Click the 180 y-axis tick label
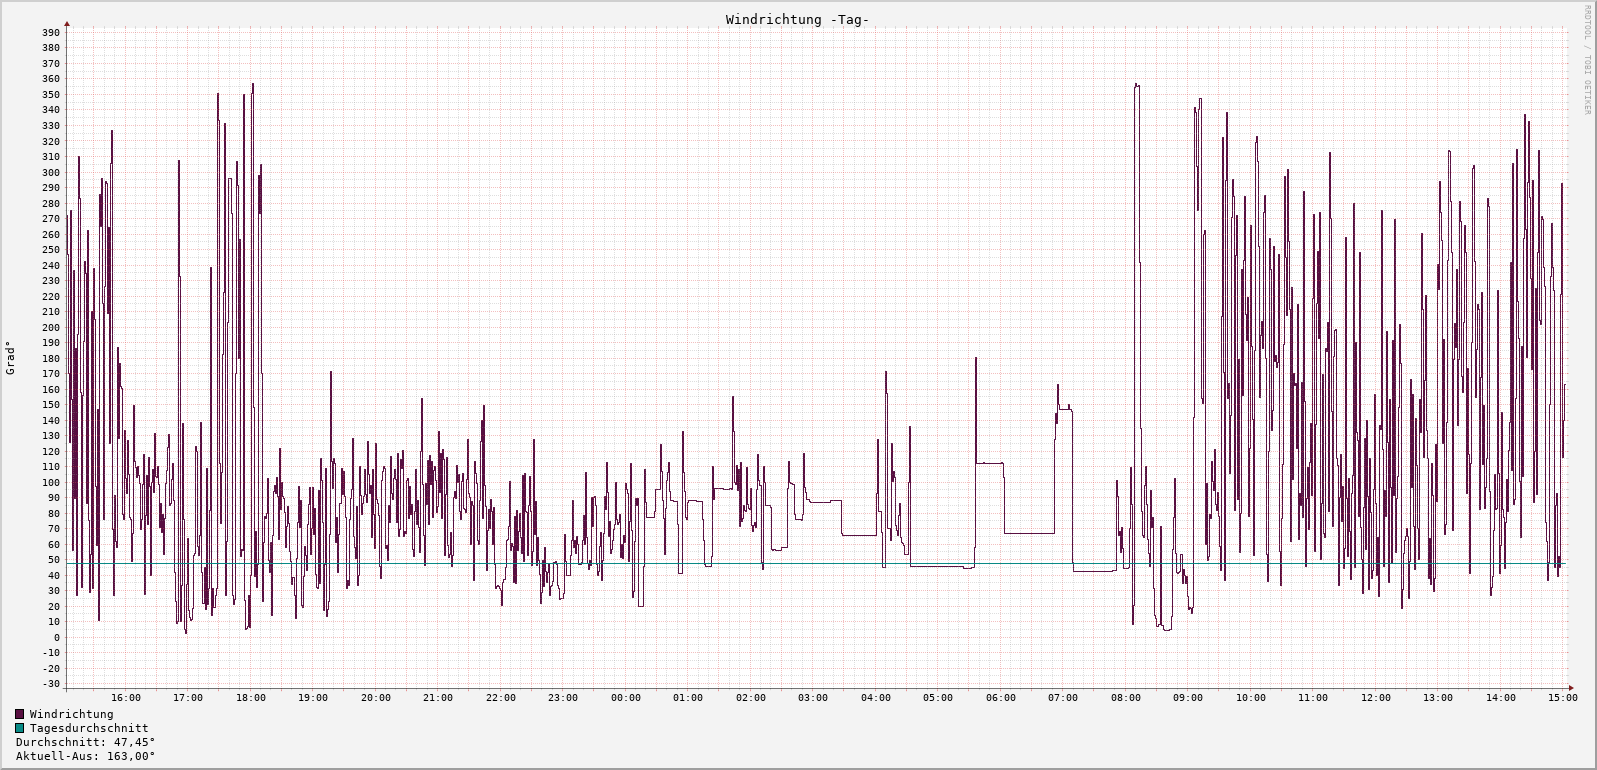This screenshot has height=770, width=1597. (50, 358)
